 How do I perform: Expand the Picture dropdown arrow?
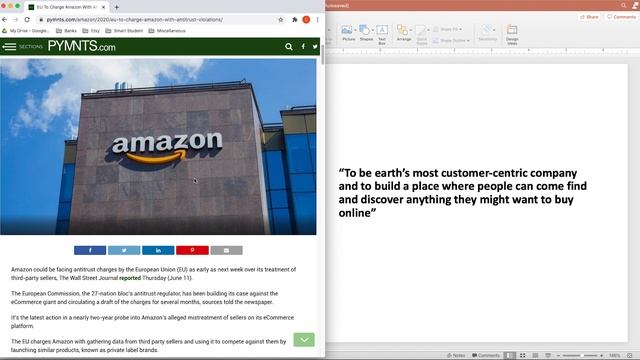(355, 30)
